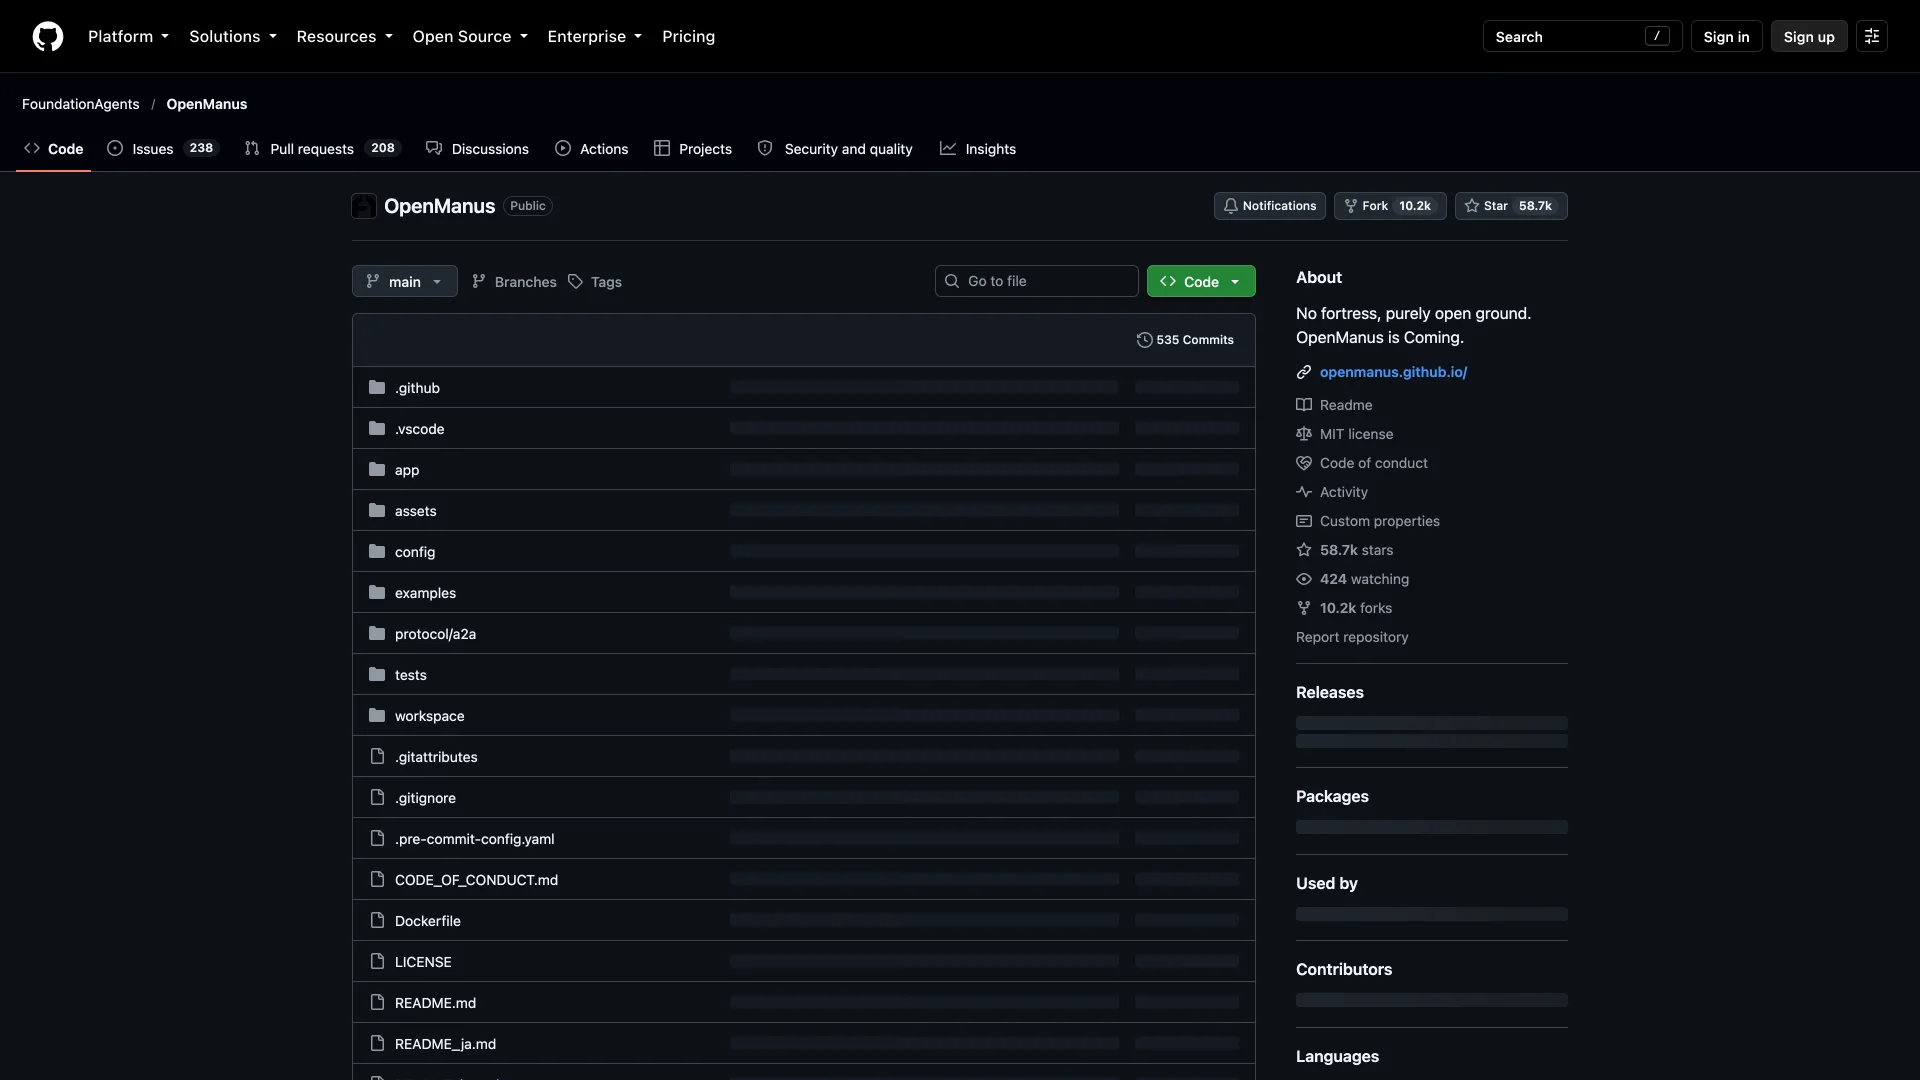1920x1080 pixels.
Task: Go to the Discussions tab
Action: (x=477, y=148)
